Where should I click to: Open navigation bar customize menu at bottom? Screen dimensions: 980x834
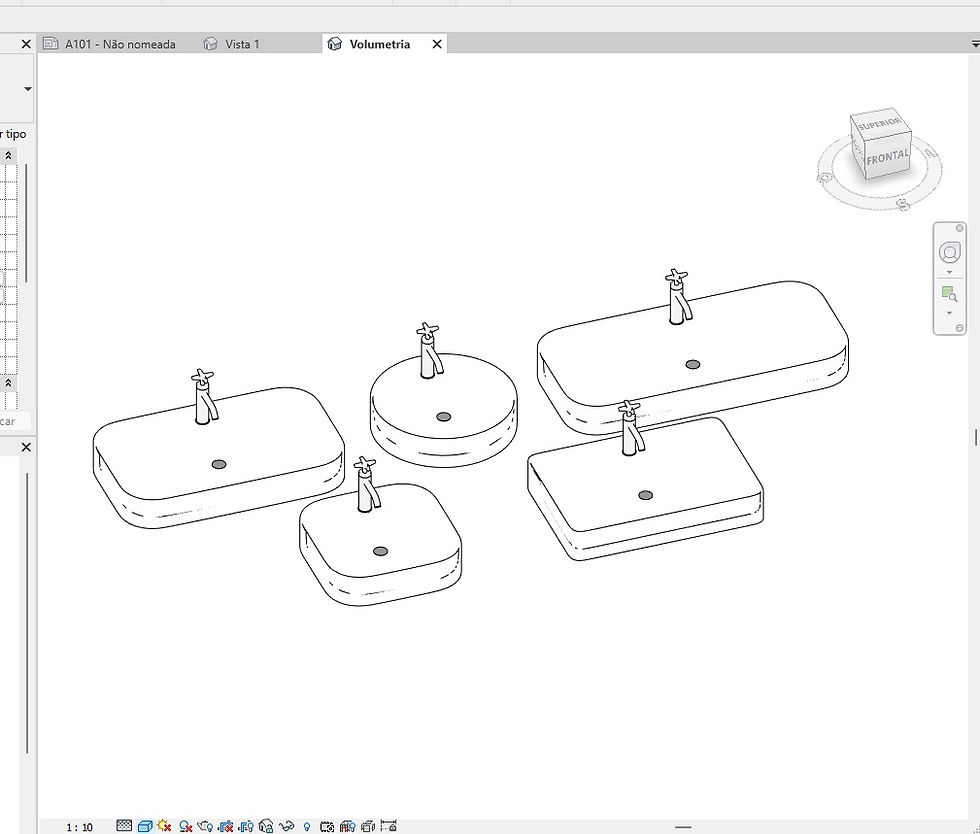point(959,328)
